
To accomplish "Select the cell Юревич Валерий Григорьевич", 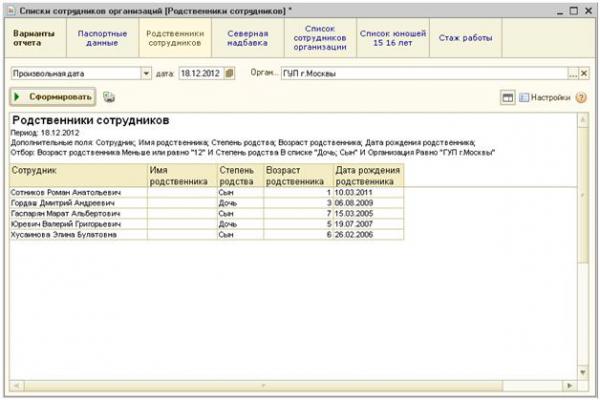I will 78,224.
